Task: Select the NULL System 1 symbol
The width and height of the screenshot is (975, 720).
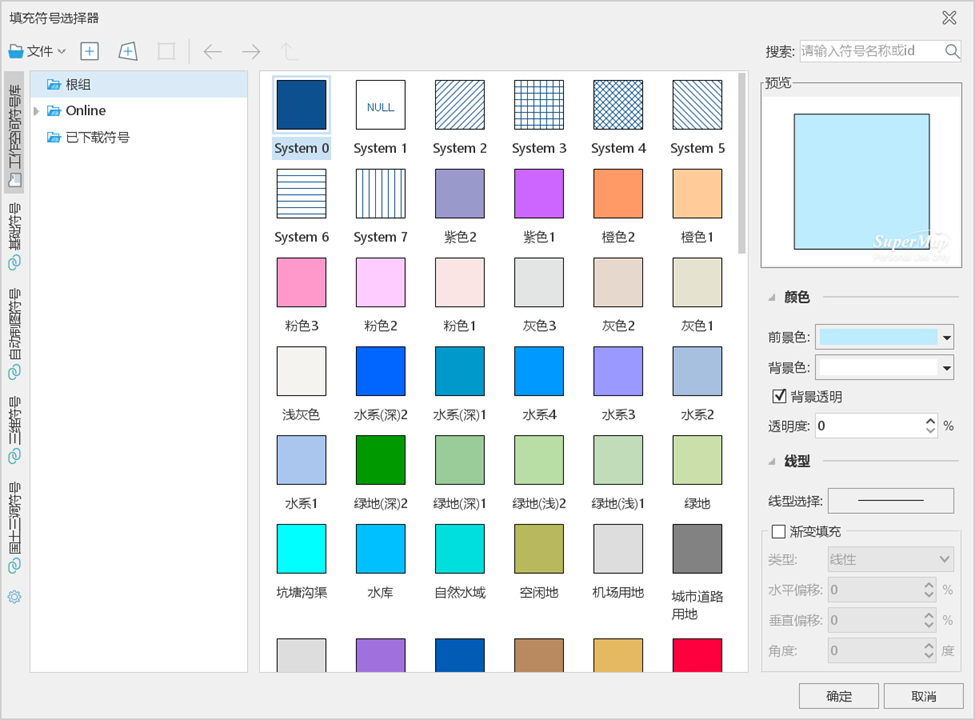Action: [380, 105]
